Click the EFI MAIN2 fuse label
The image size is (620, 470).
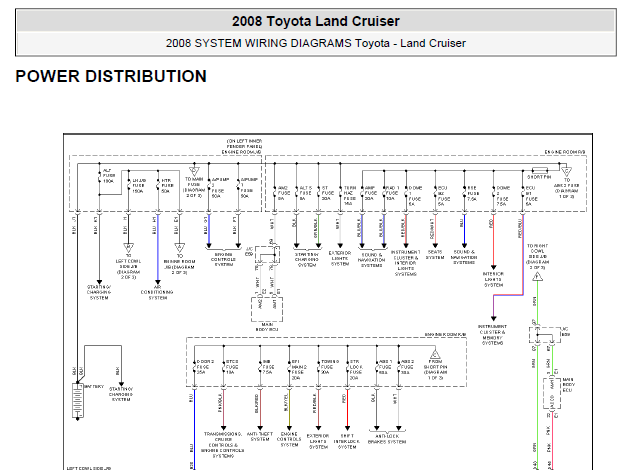click(x=299, y=370)
